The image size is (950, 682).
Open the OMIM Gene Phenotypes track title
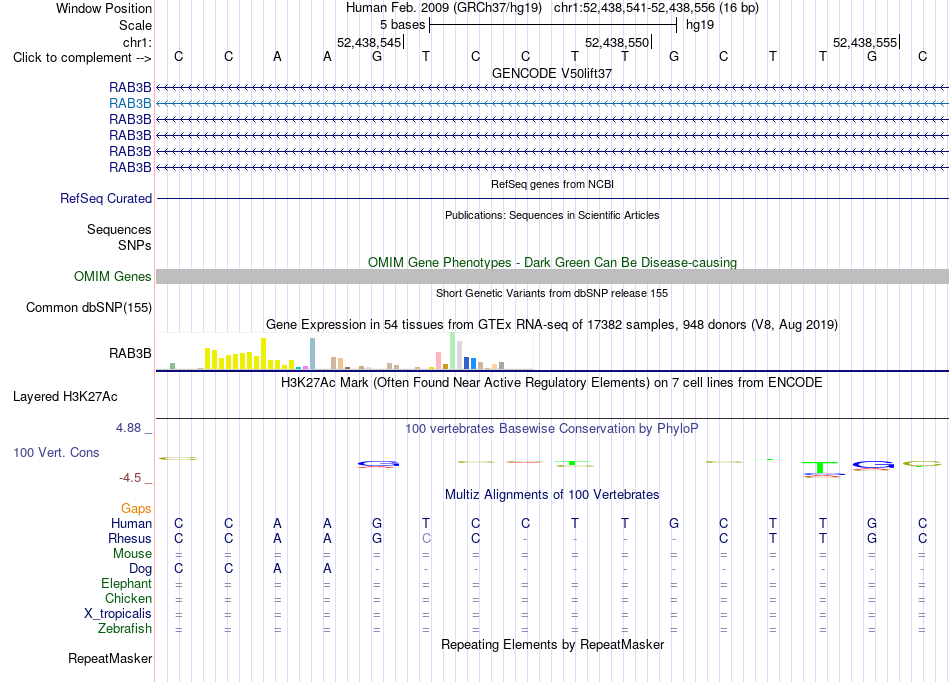click(552, 262)
